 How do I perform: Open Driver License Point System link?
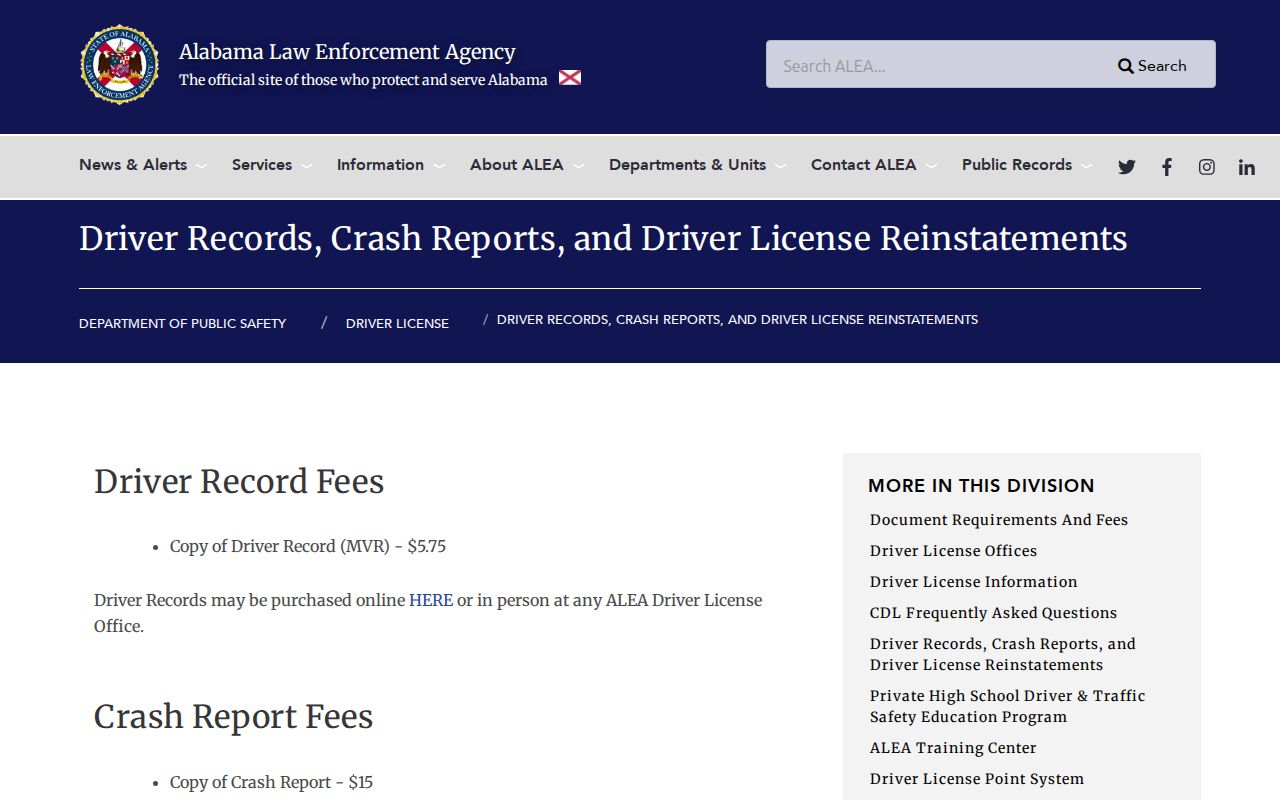click(977, 779)
